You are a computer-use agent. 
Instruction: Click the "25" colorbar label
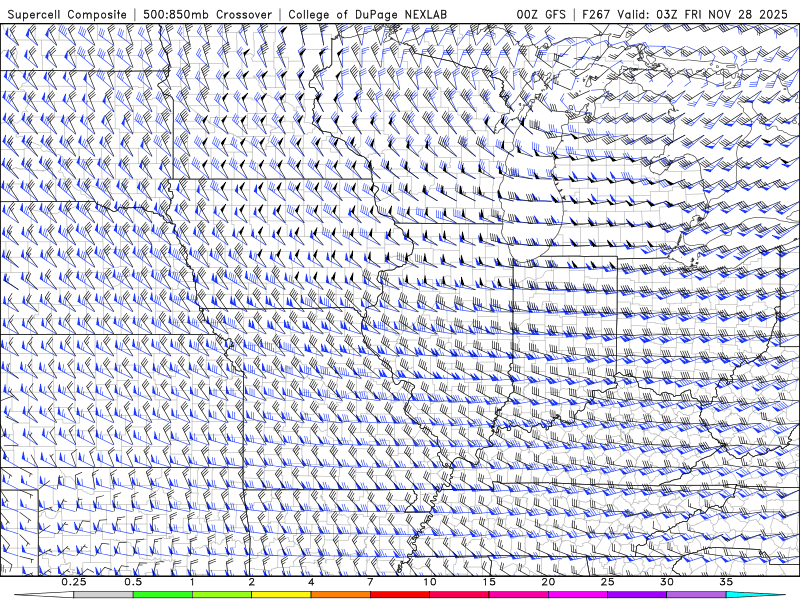click(607, 582)
